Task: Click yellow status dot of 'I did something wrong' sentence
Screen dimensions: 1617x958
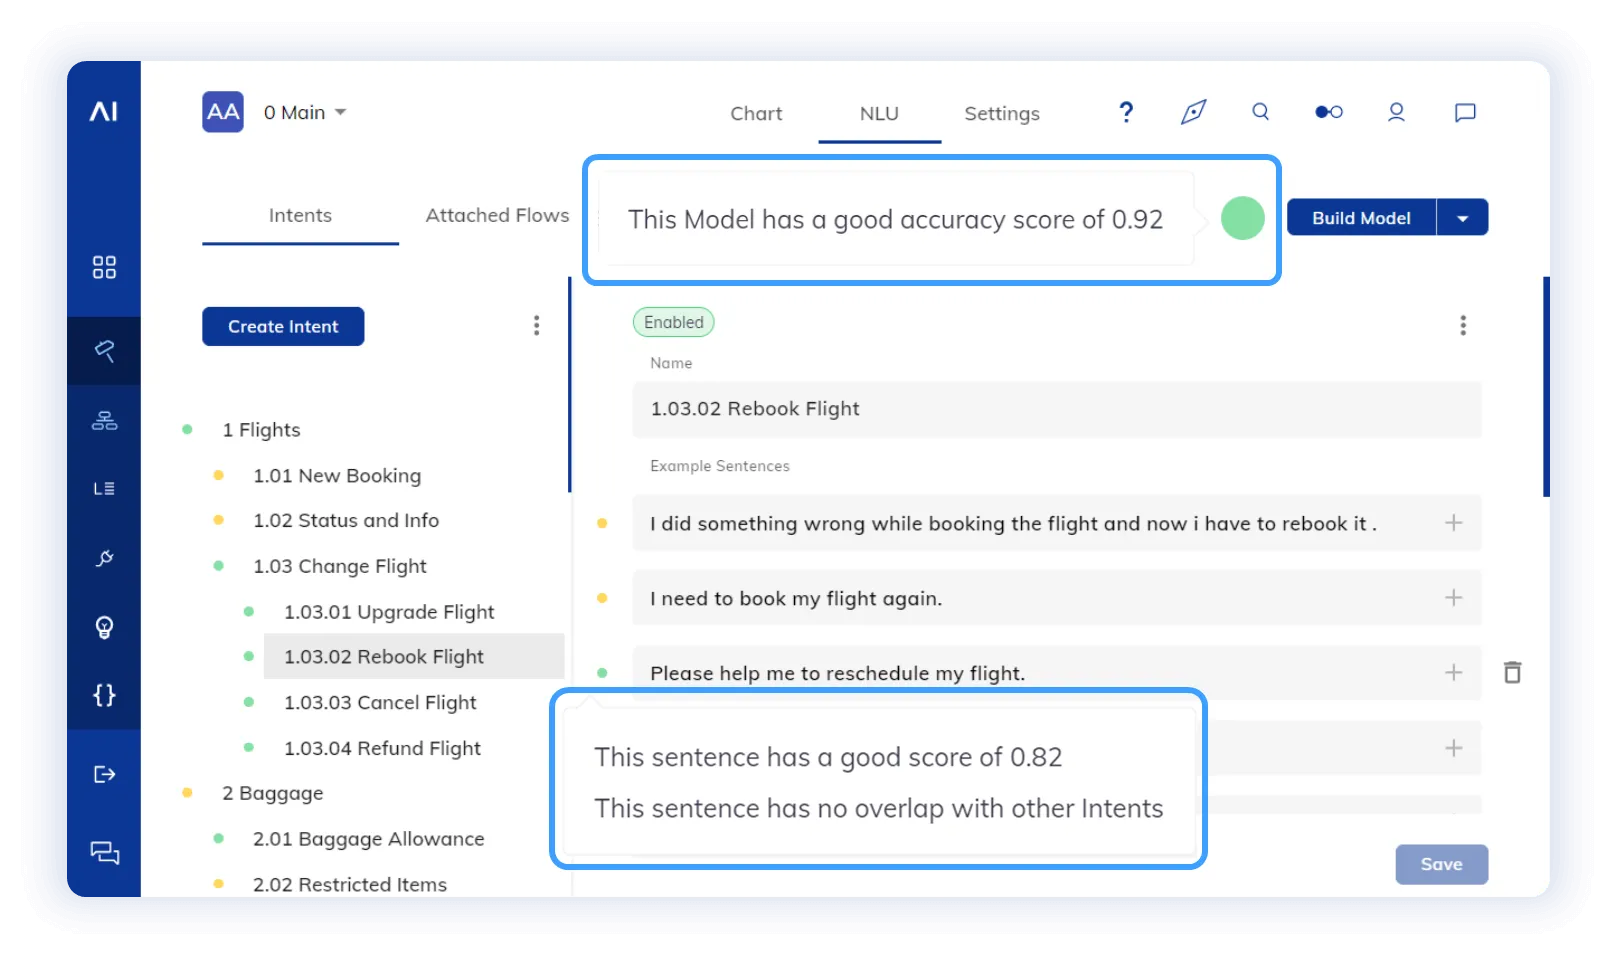Action: point(602,523)
